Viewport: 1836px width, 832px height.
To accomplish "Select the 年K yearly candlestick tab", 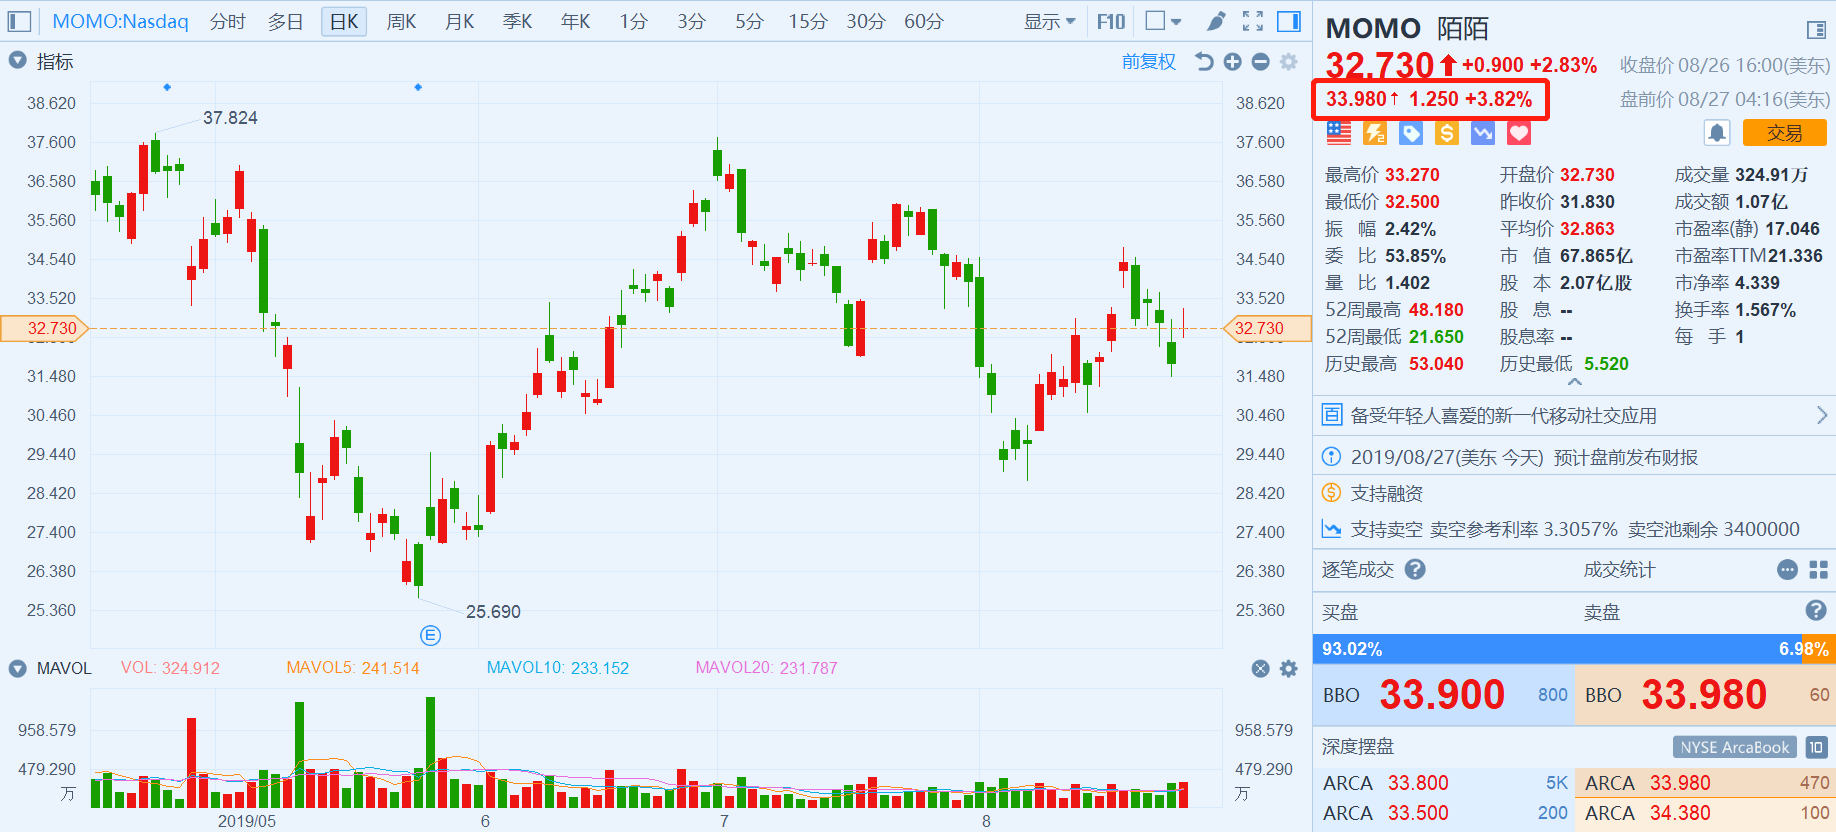I will pyautogui.click(x=575, y=21).
